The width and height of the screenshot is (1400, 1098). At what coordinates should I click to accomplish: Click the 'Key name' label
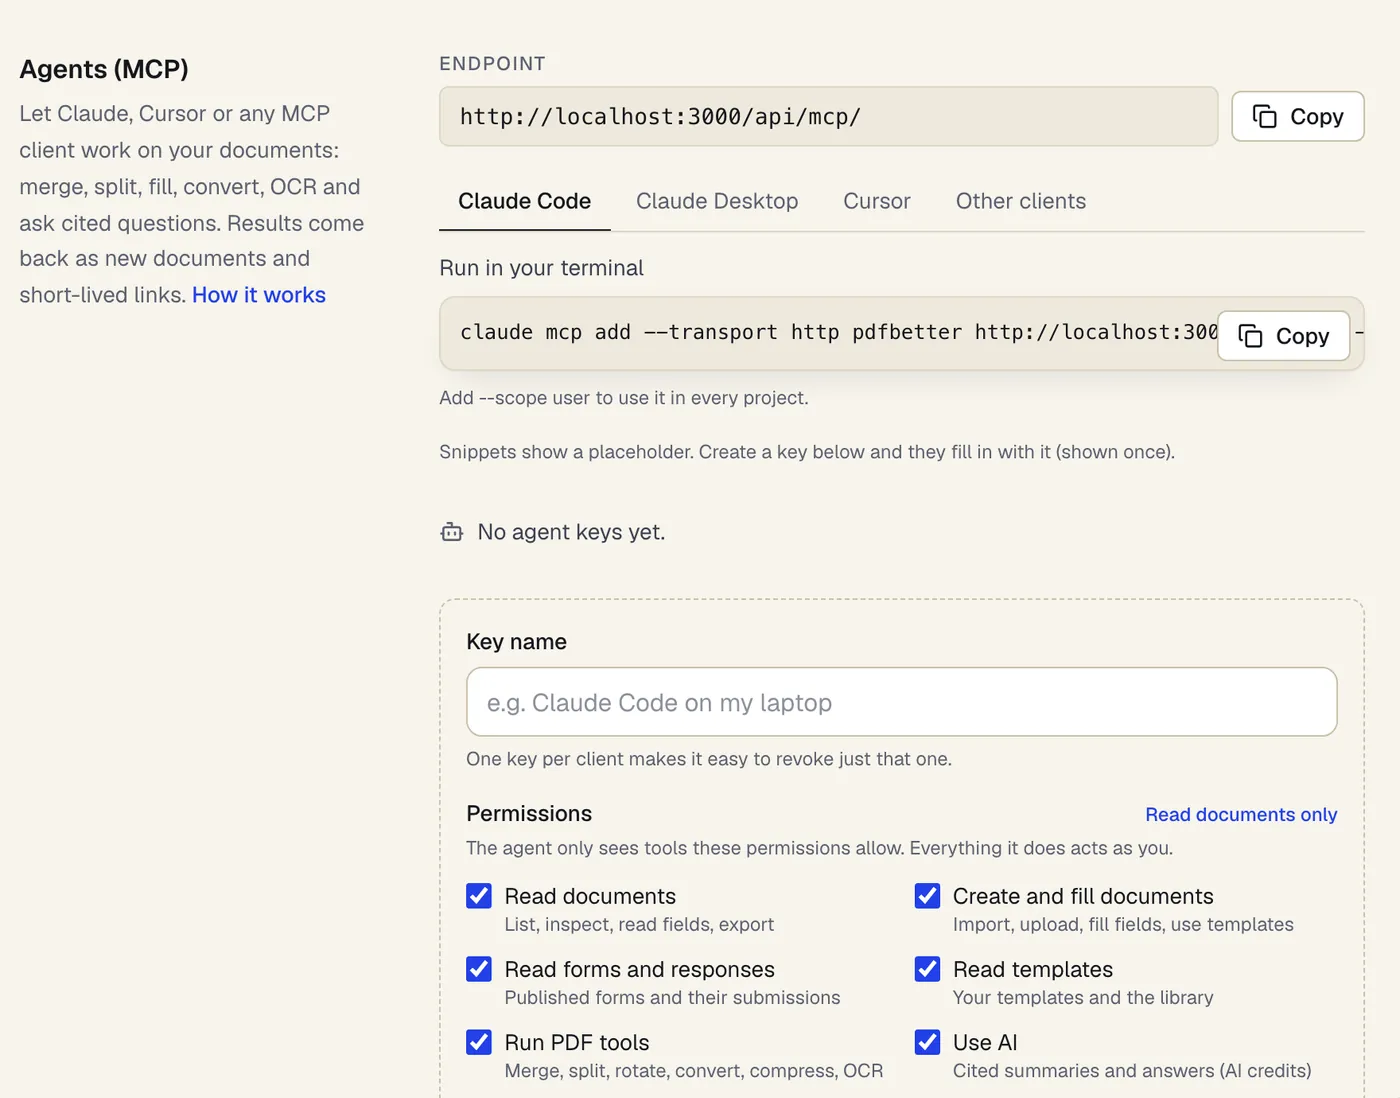pyautogui.click(x=517, y=642)
